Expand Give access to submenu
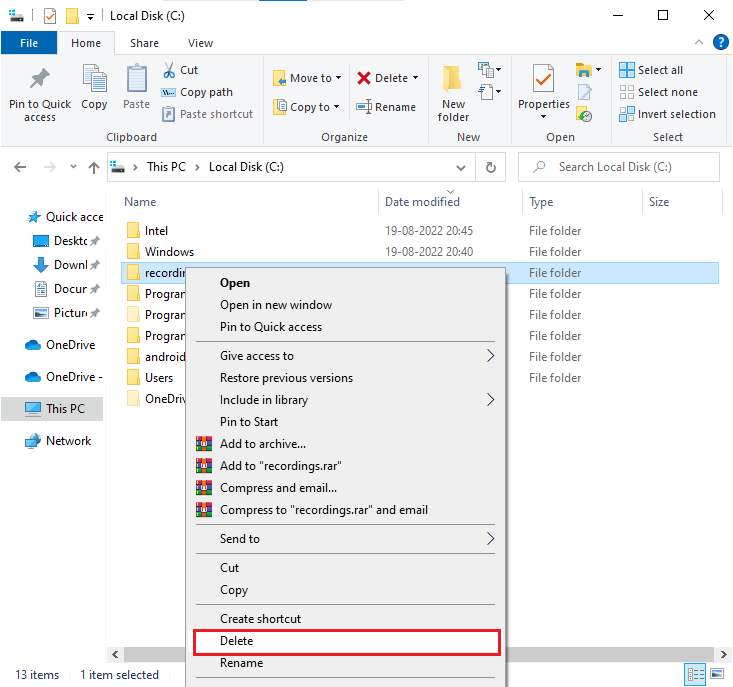 coord(345,356)
